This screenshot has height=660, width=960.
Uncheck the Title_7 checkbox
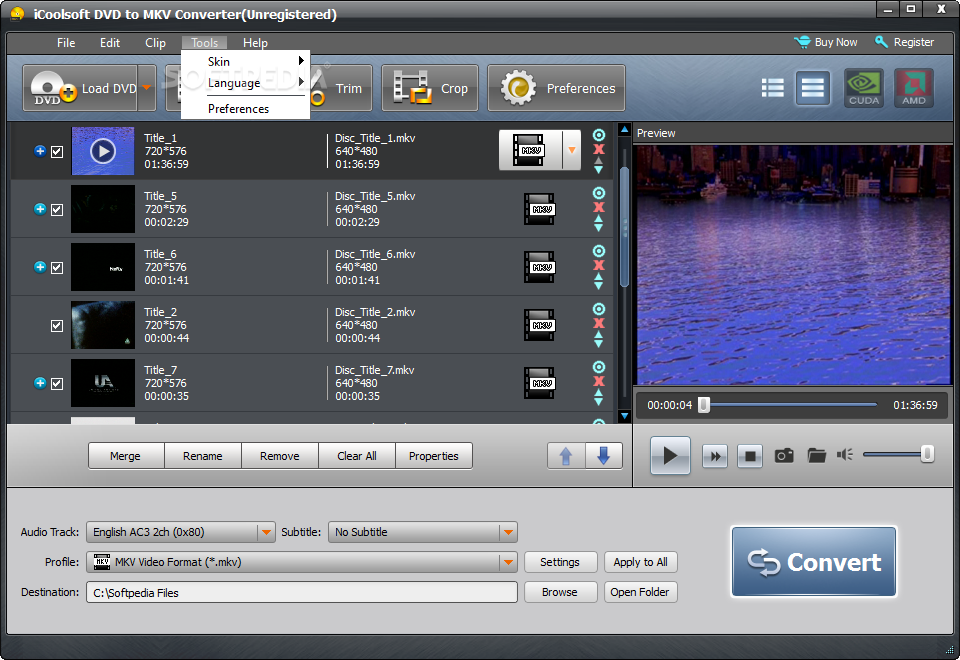click(57, 384)
